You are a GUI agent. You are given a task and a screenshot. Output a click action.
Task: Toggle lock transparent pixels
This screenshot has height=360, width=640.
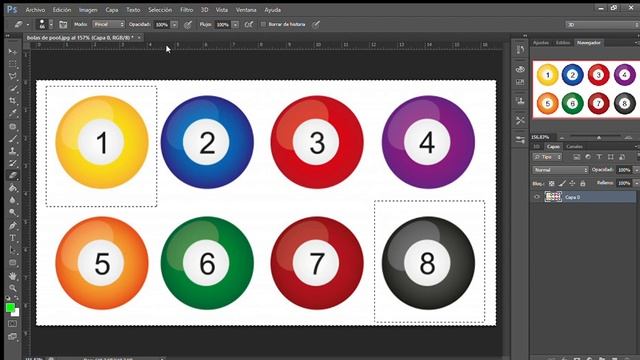pyautogui.click(x=551, y=184)
